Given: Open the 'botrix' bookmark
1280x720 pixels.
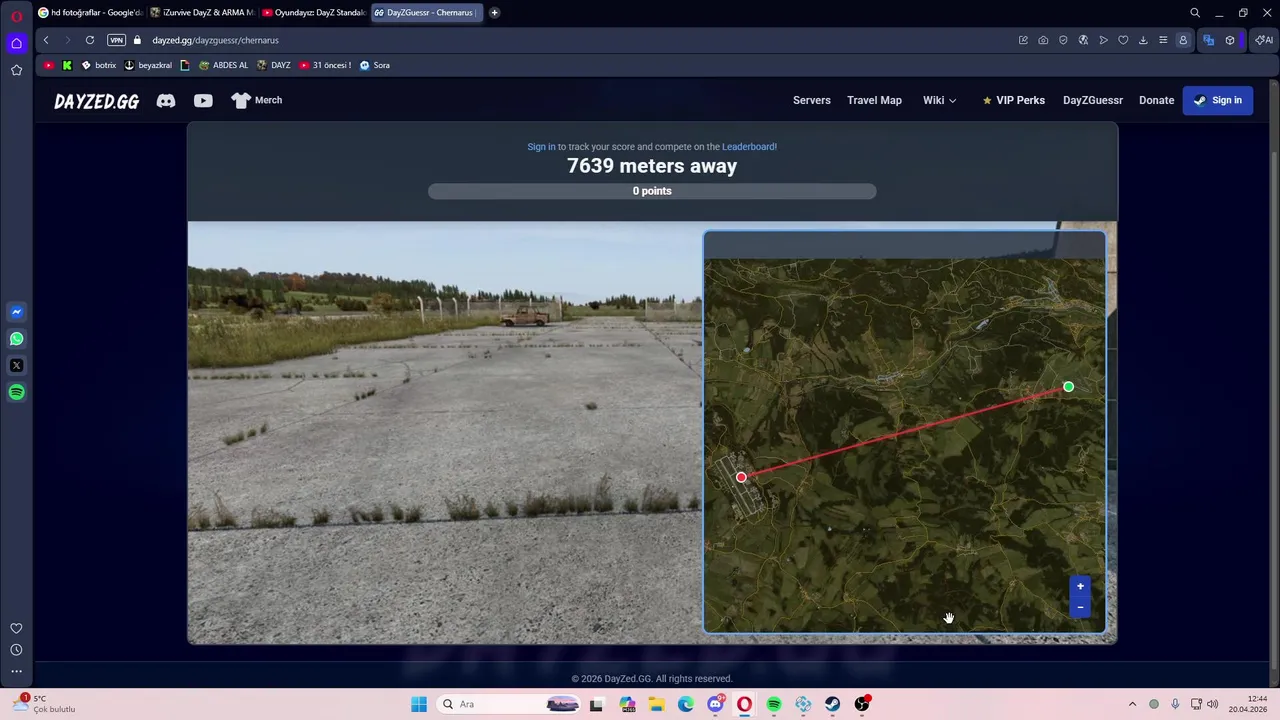Looking at the screenshot, I should point(98,65).
